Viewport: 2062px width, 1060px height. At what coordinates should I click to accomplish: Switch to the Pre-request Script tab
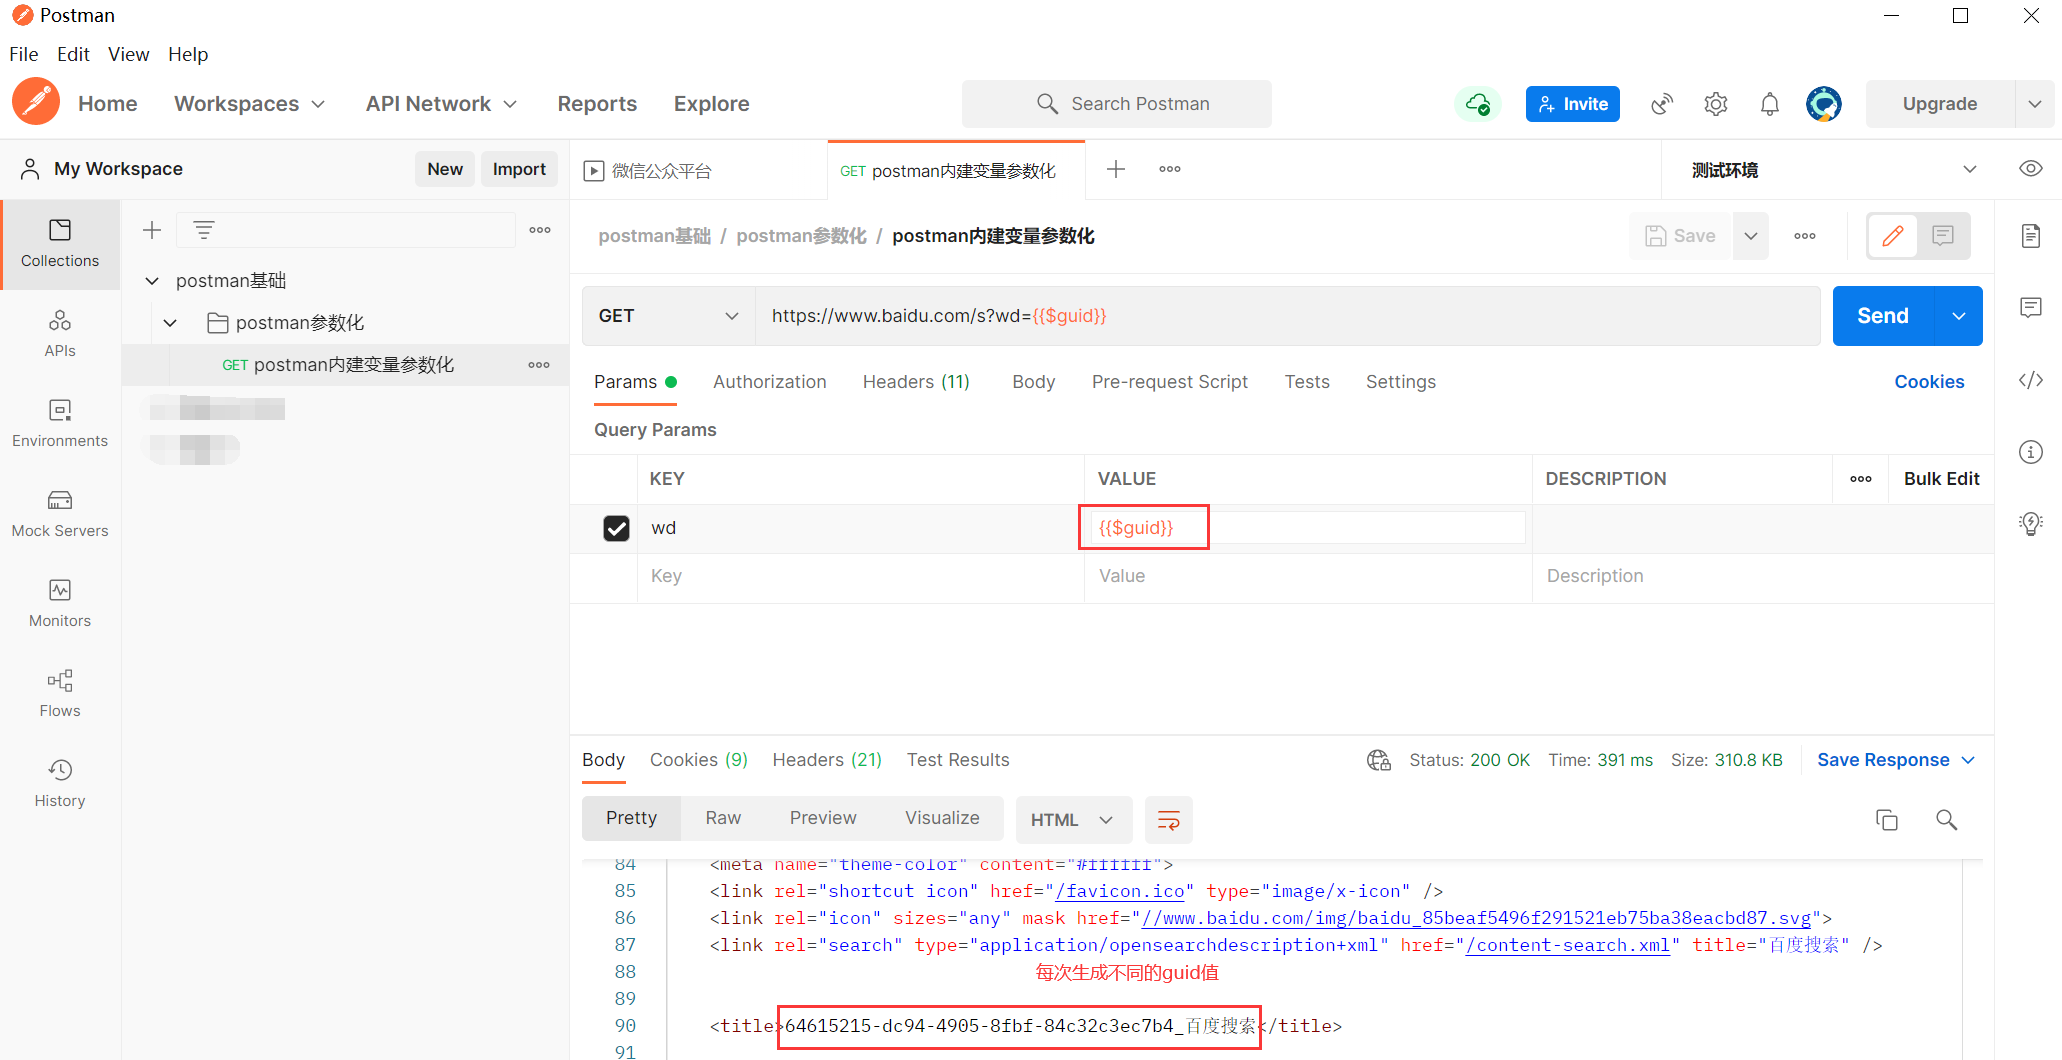click(x=1169, y=382)
